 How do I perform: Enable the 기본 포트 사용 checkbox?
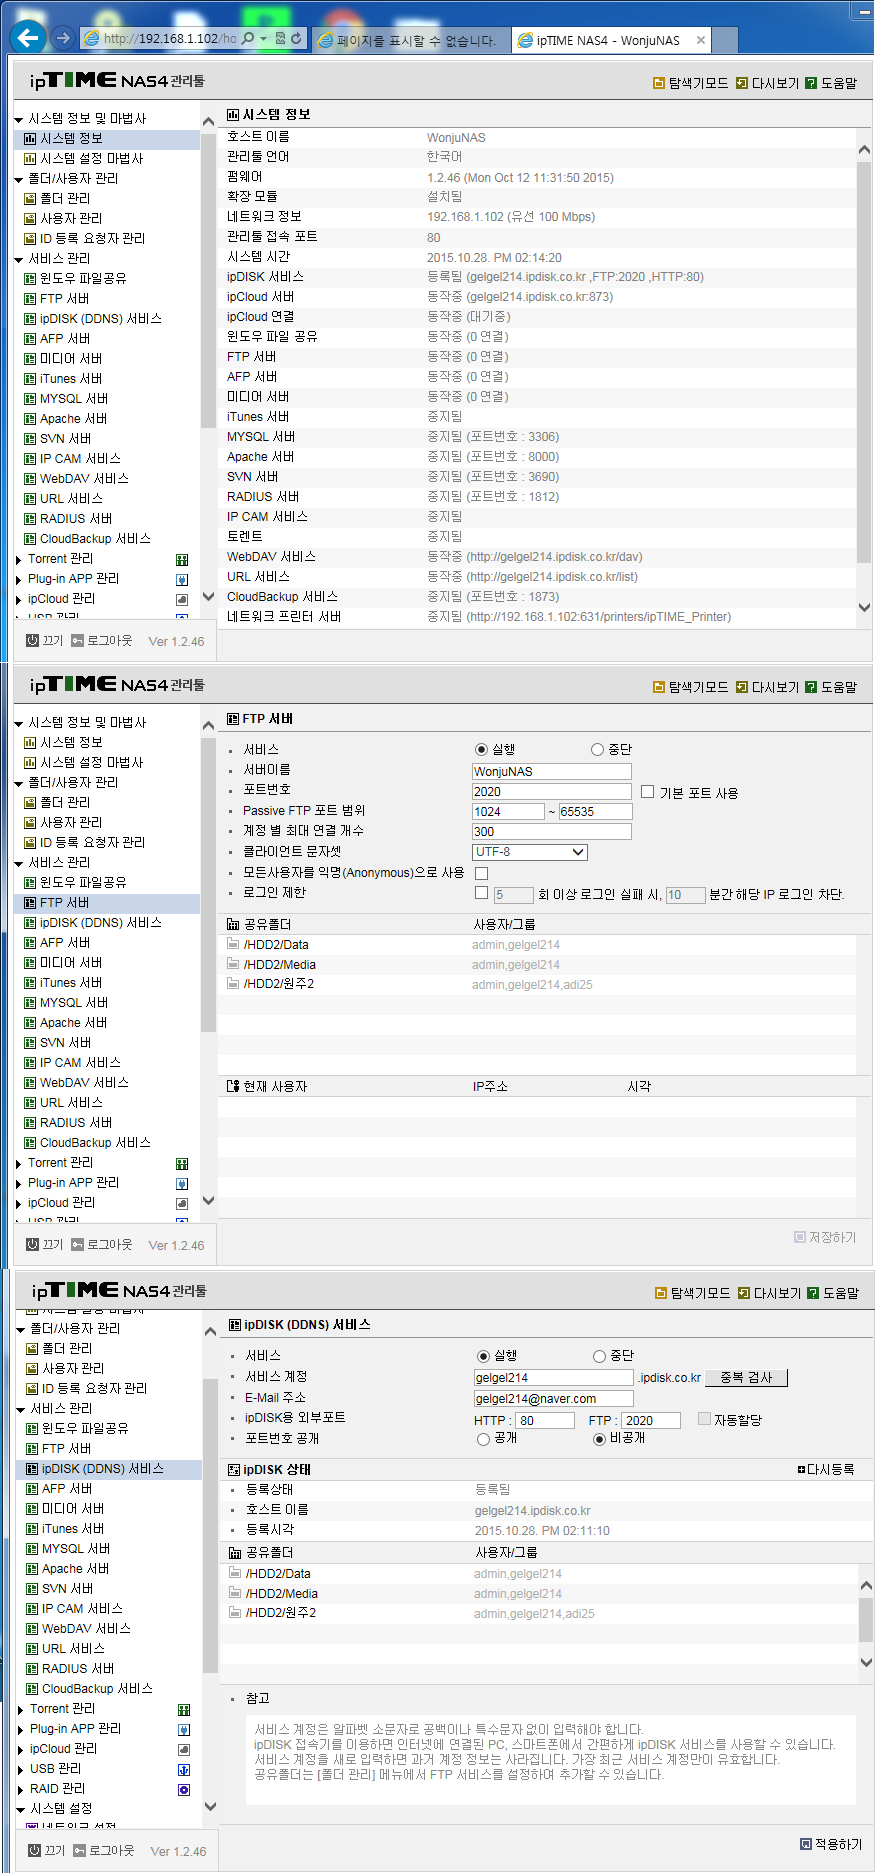648,792
